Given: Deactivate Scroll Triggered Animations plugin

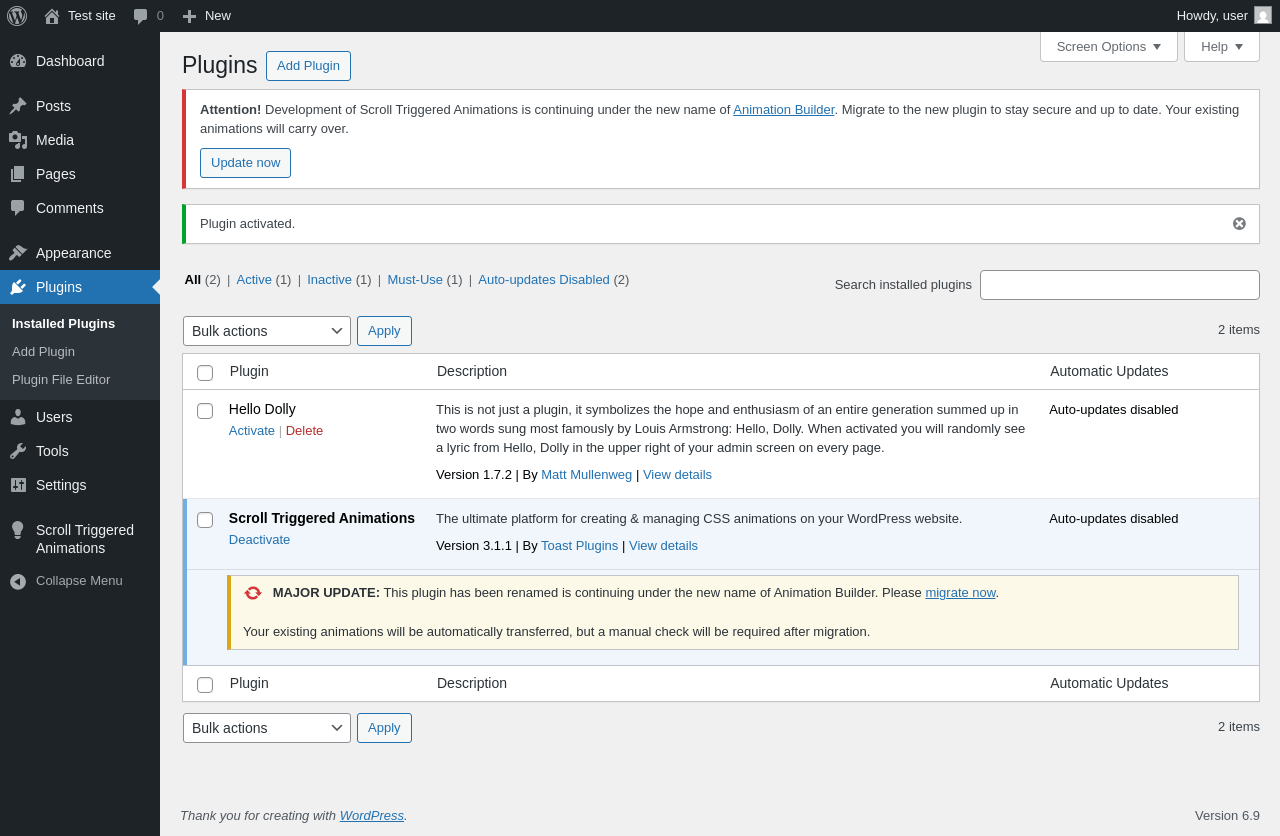Looking at the screenshot, I should pos(259,540).
